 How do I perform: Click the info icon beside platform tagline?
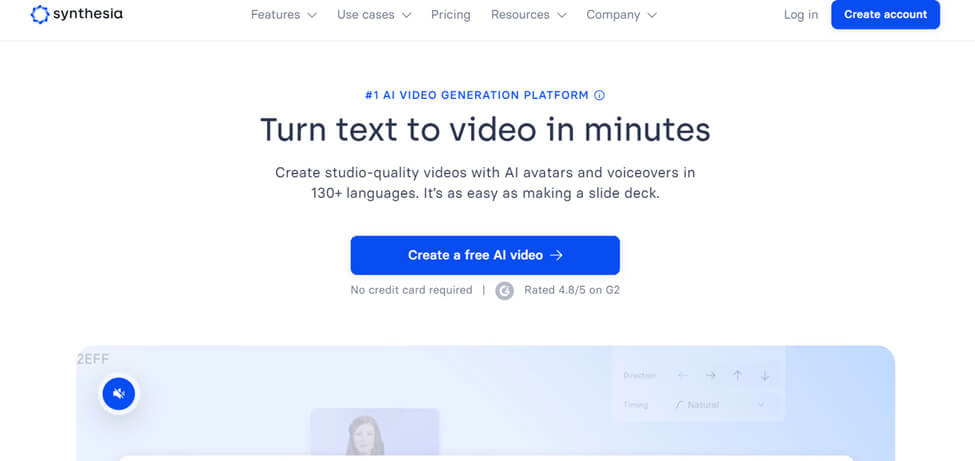[600, 96]
